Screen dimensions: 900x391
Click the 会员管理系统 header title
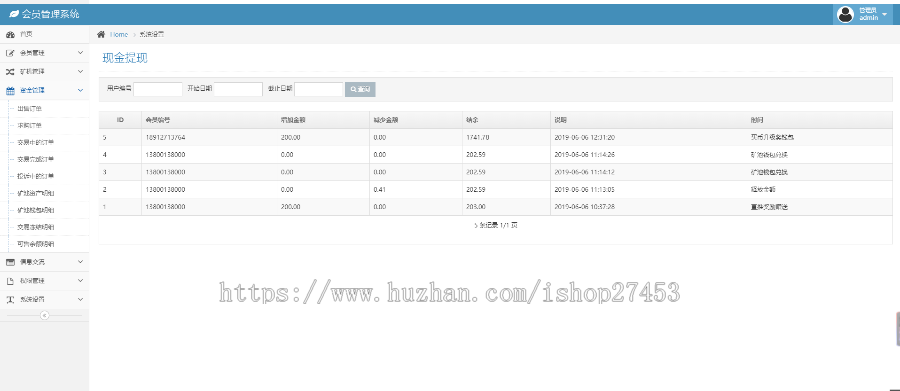tap(51, 14)
